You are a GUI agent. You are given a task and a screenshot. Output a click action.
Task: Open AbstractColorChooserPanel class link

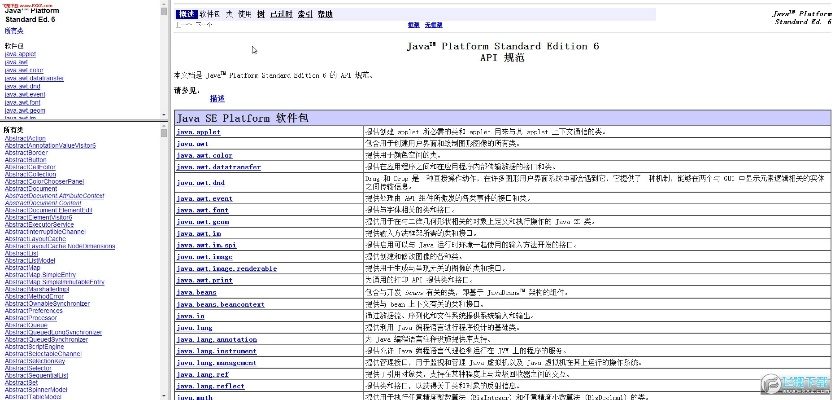[44, 182]
